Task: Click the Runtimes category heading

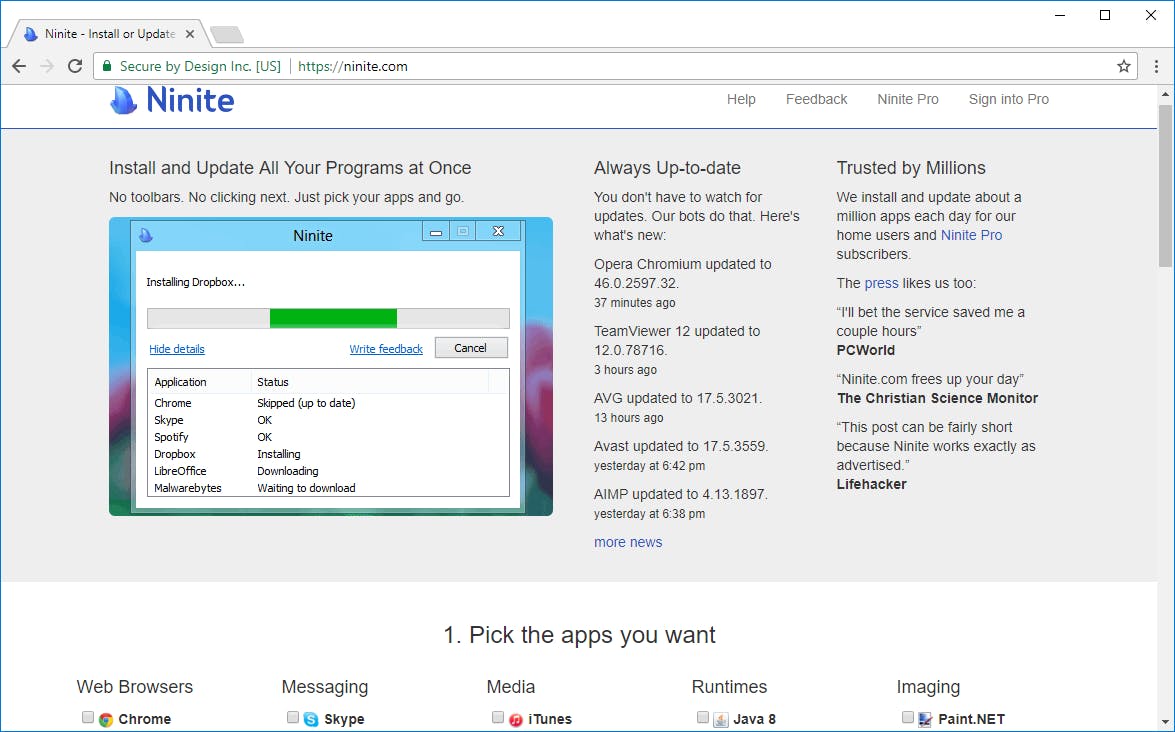Action: [x=729, y=686]
